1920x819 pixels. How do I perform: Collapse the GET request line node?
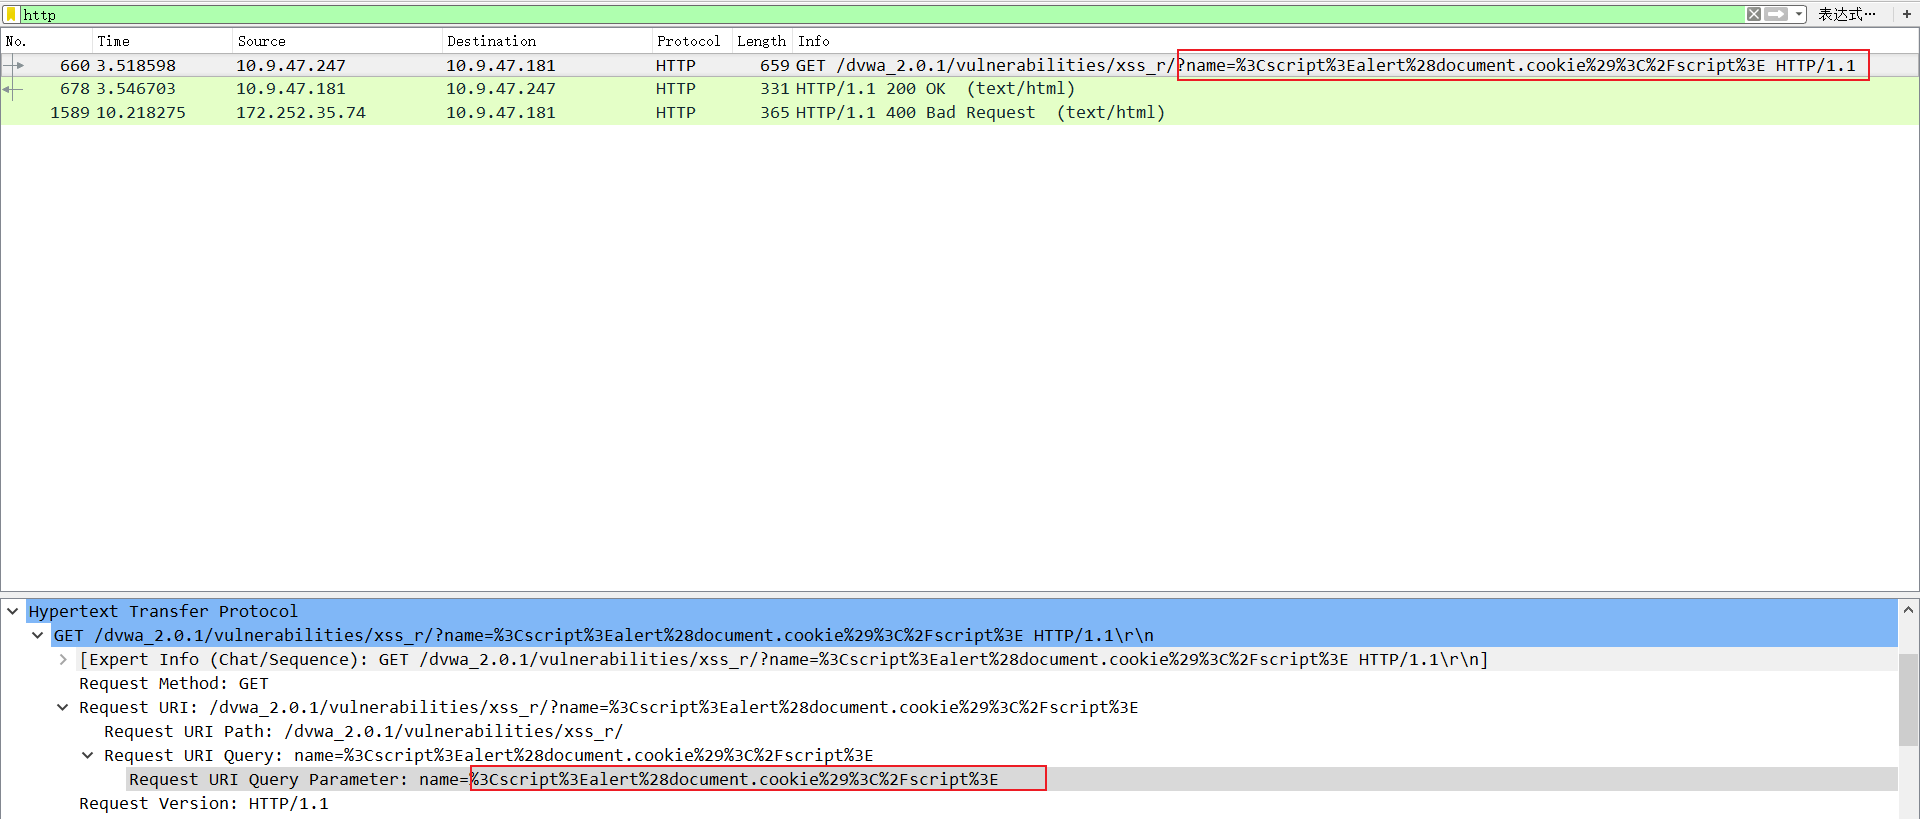point(38,635)
